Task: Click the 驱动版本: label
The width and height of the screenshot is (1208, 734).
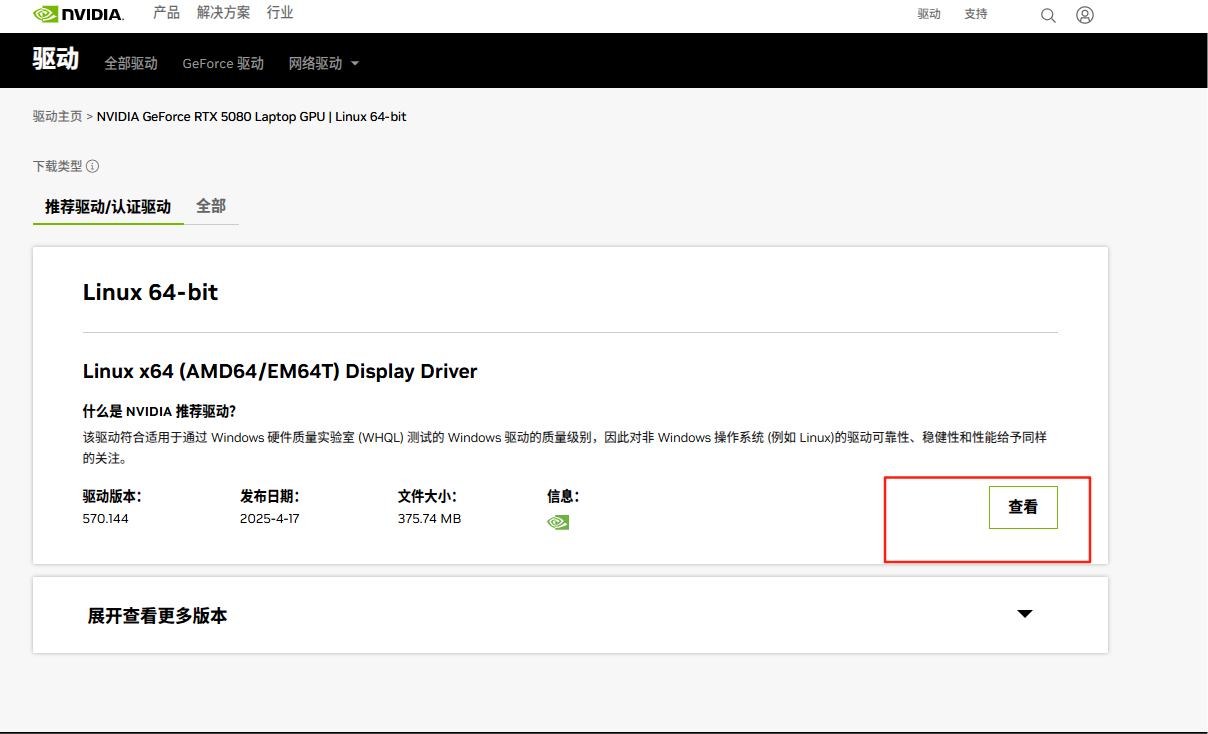Action: pyautogui.click(x=112, y=496)
